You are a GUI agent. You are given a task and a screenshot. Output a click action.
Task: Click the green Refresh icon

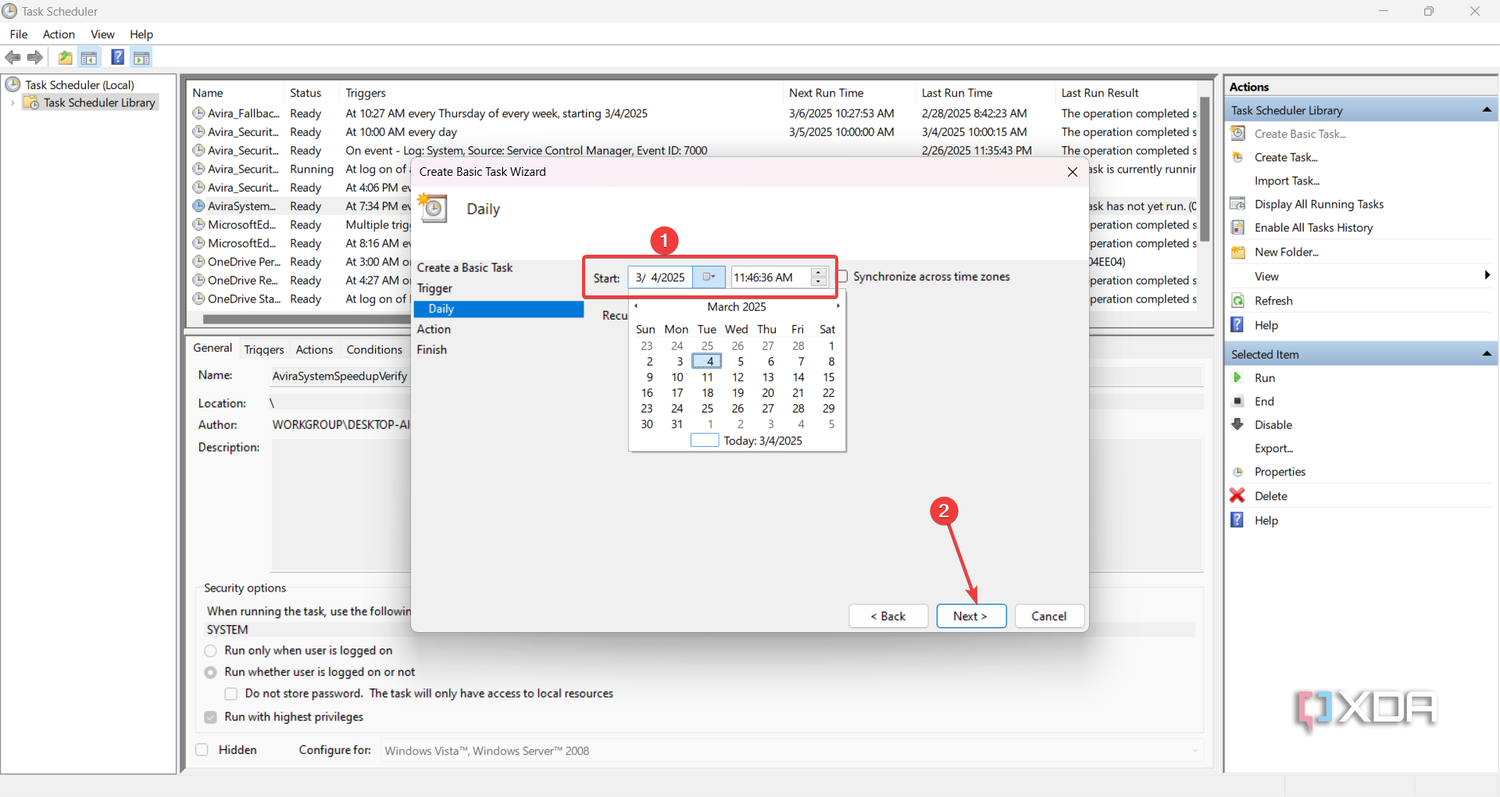click(1238, 300)
